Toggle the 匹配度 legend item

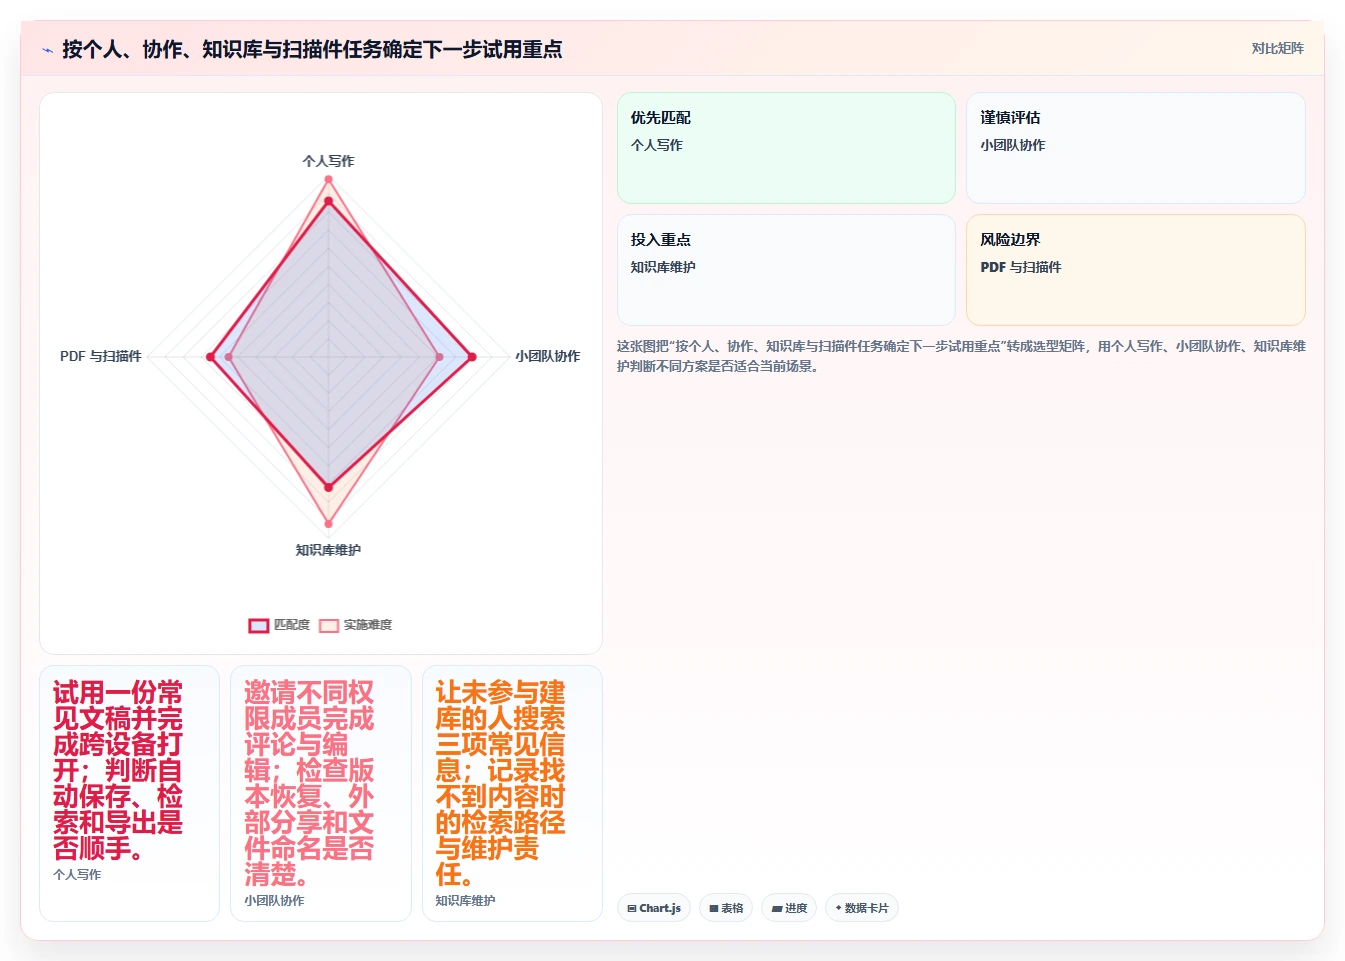pyautogui.click(x=279, y=625)
